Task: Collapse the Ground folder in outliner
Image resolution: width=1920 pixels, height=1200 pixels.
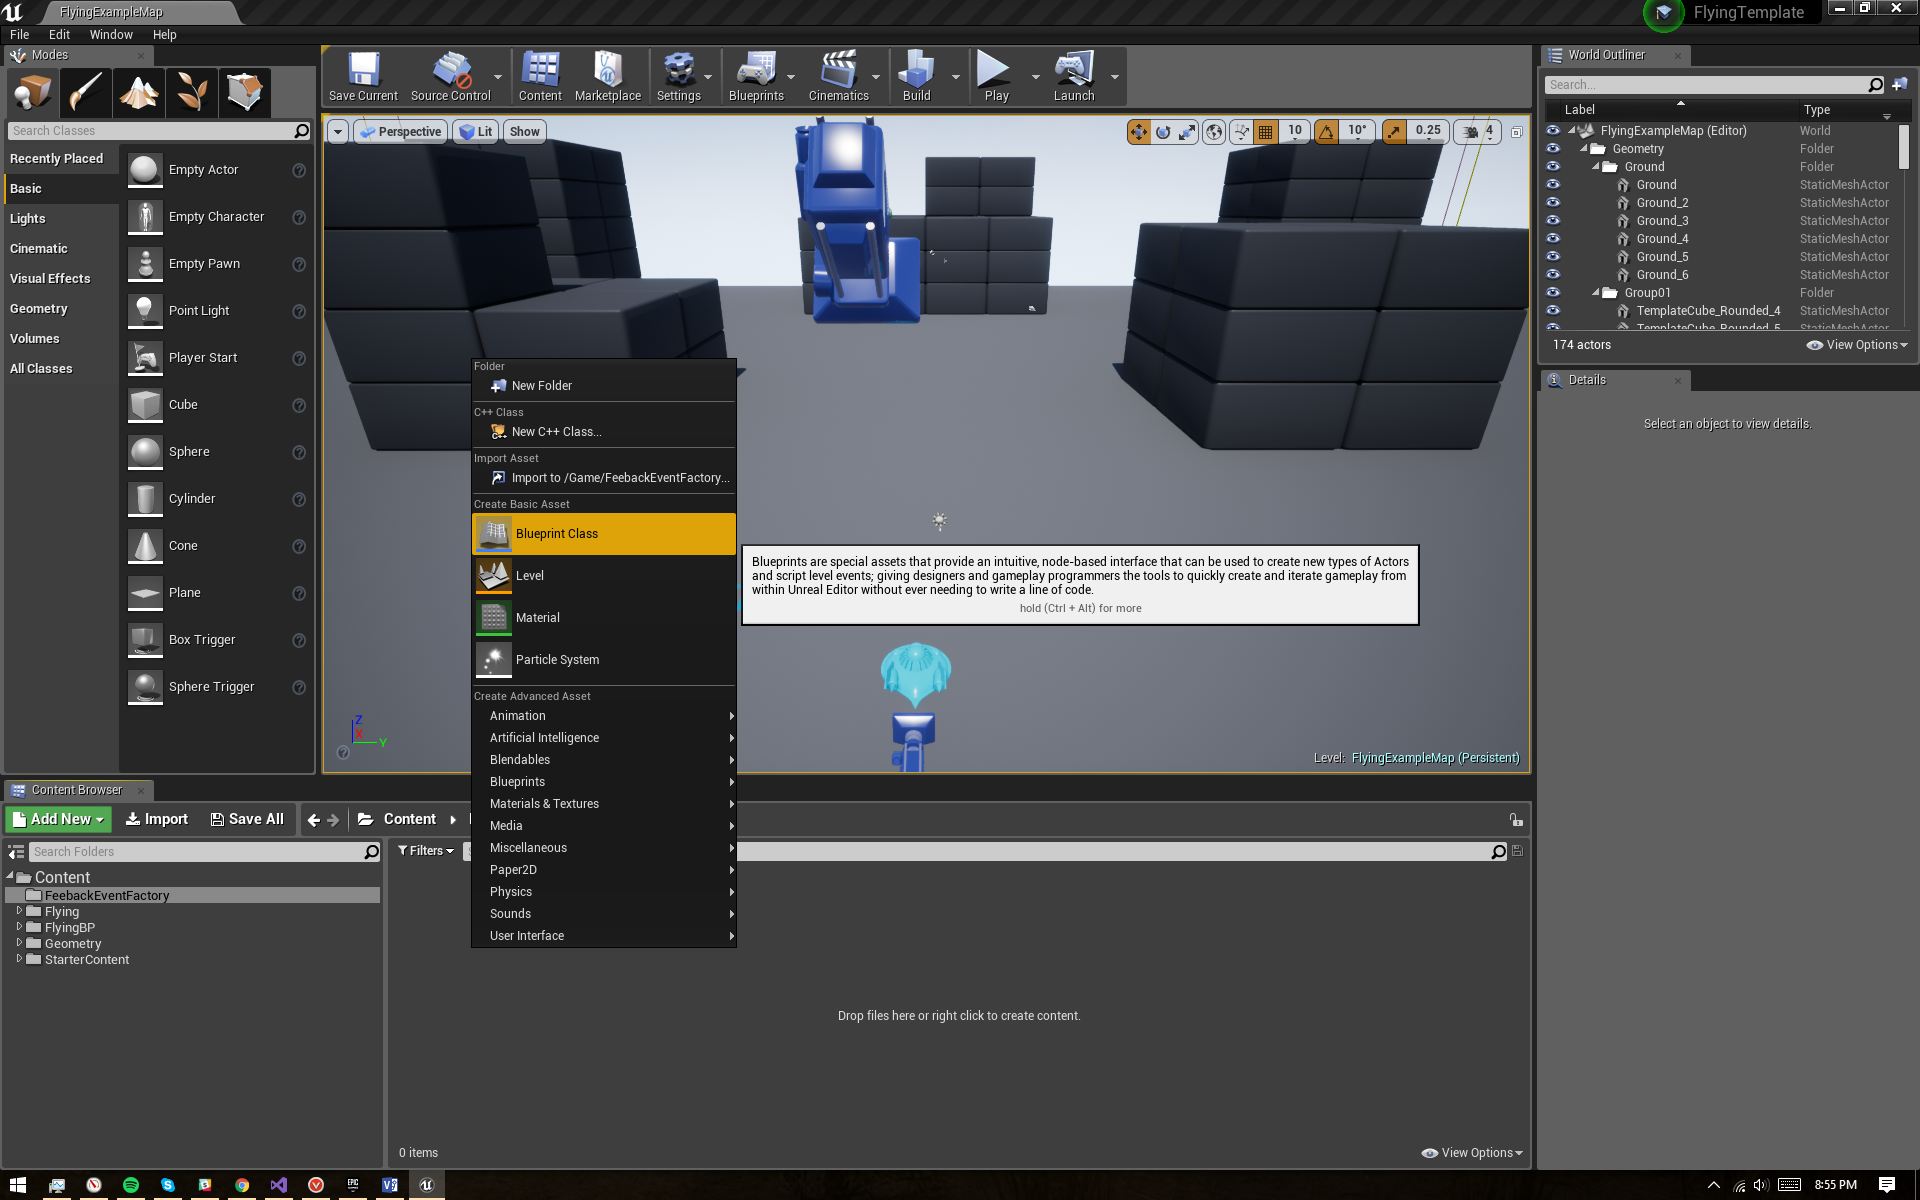Action: tap(1596, 167)
